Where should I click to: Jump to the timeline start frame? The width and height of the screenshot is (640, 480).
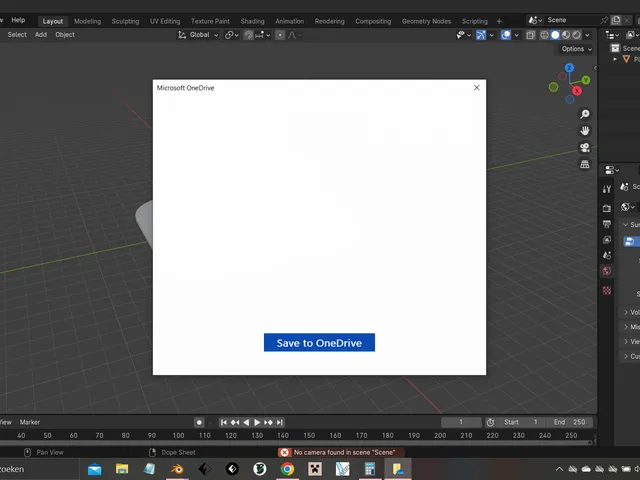(x=224, y=422)
